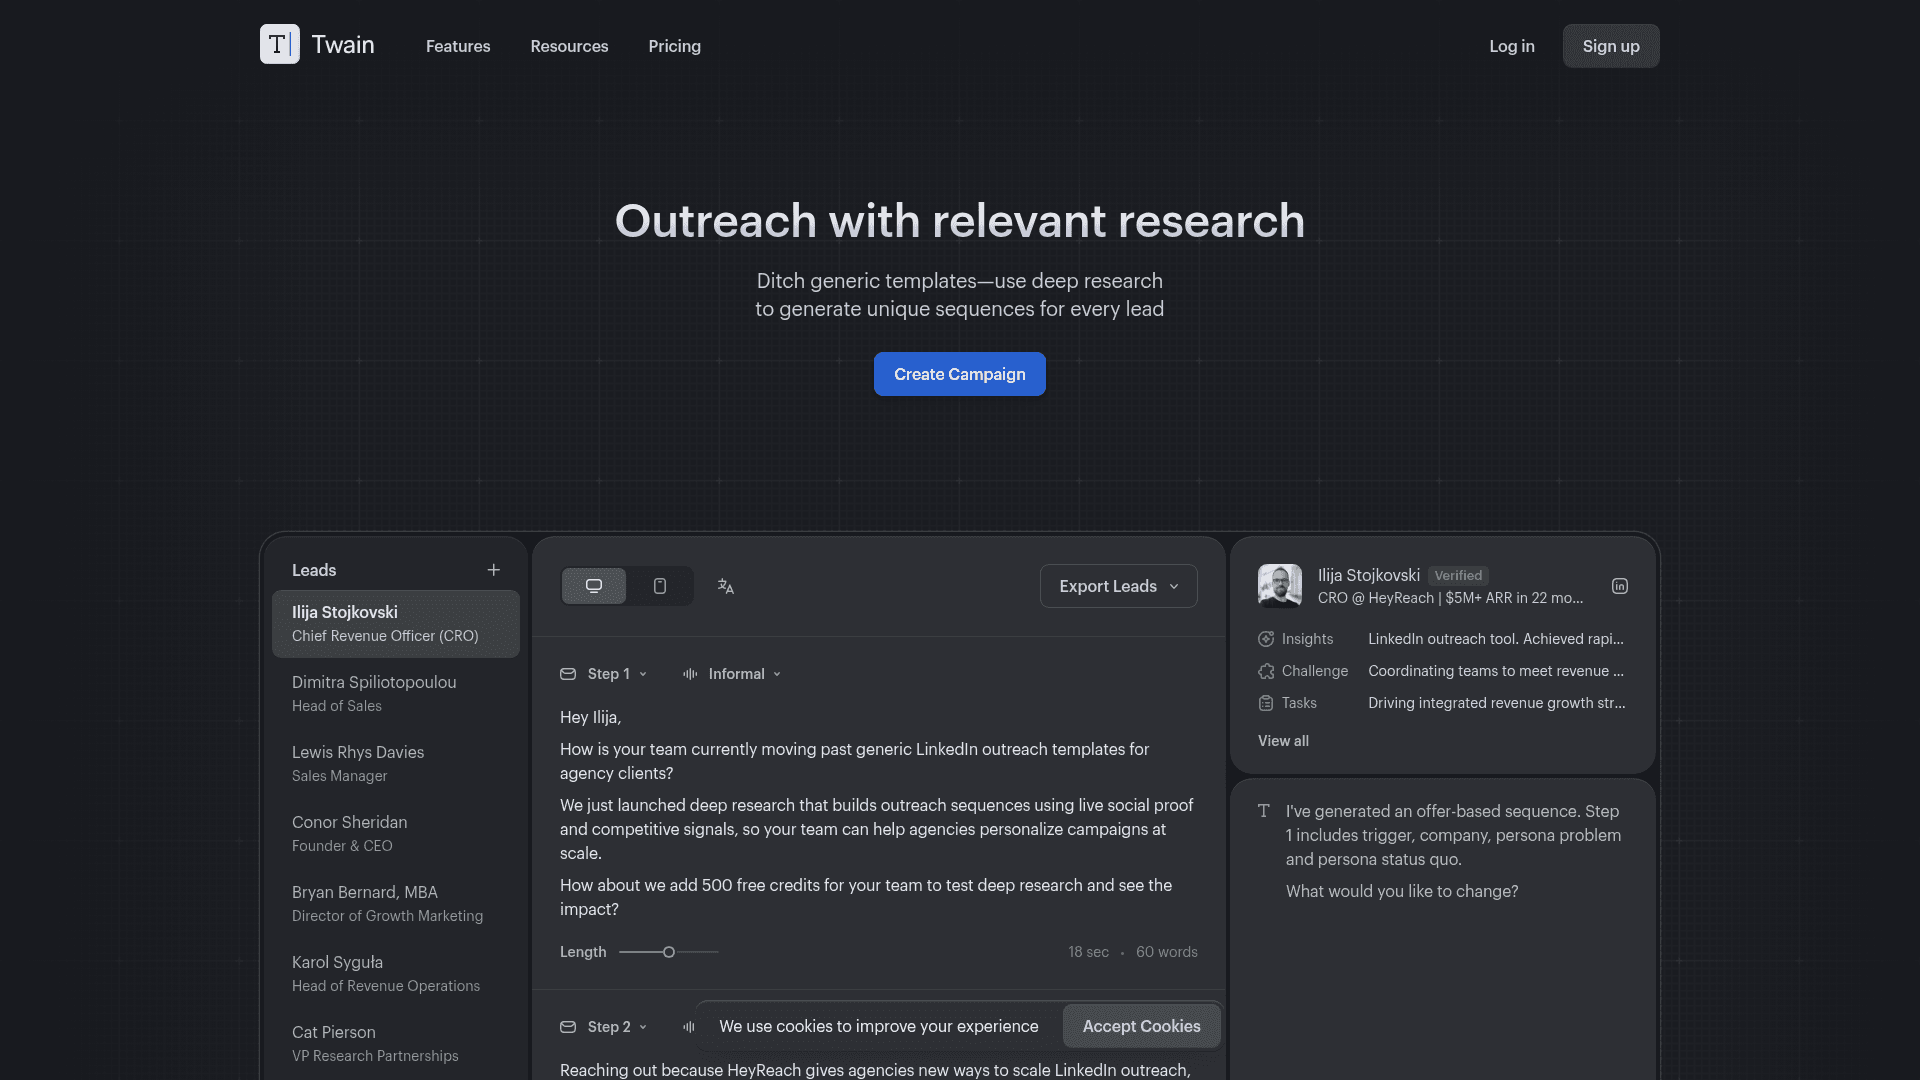
Task: Adjust the Length slider handle
Action: tap(669, 952)
